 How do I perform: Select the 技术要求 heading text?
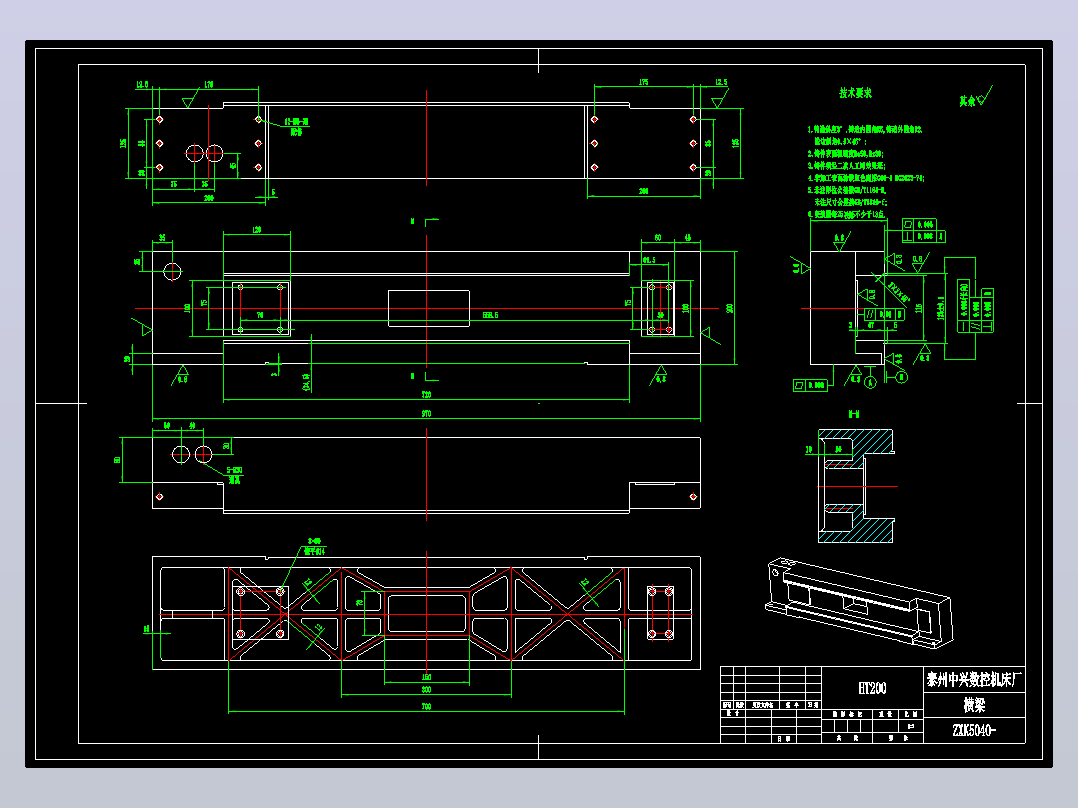point(855,93)
